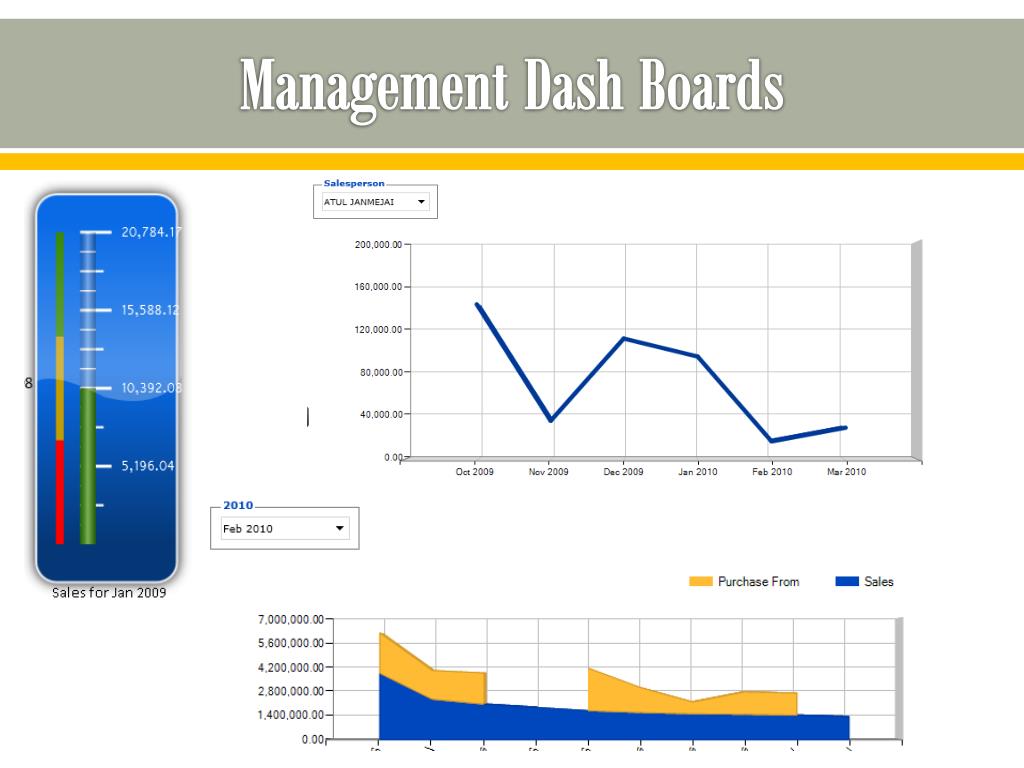Open the Salesperson ATUL JANMEJAI dropdown

[x=376, y=202]
